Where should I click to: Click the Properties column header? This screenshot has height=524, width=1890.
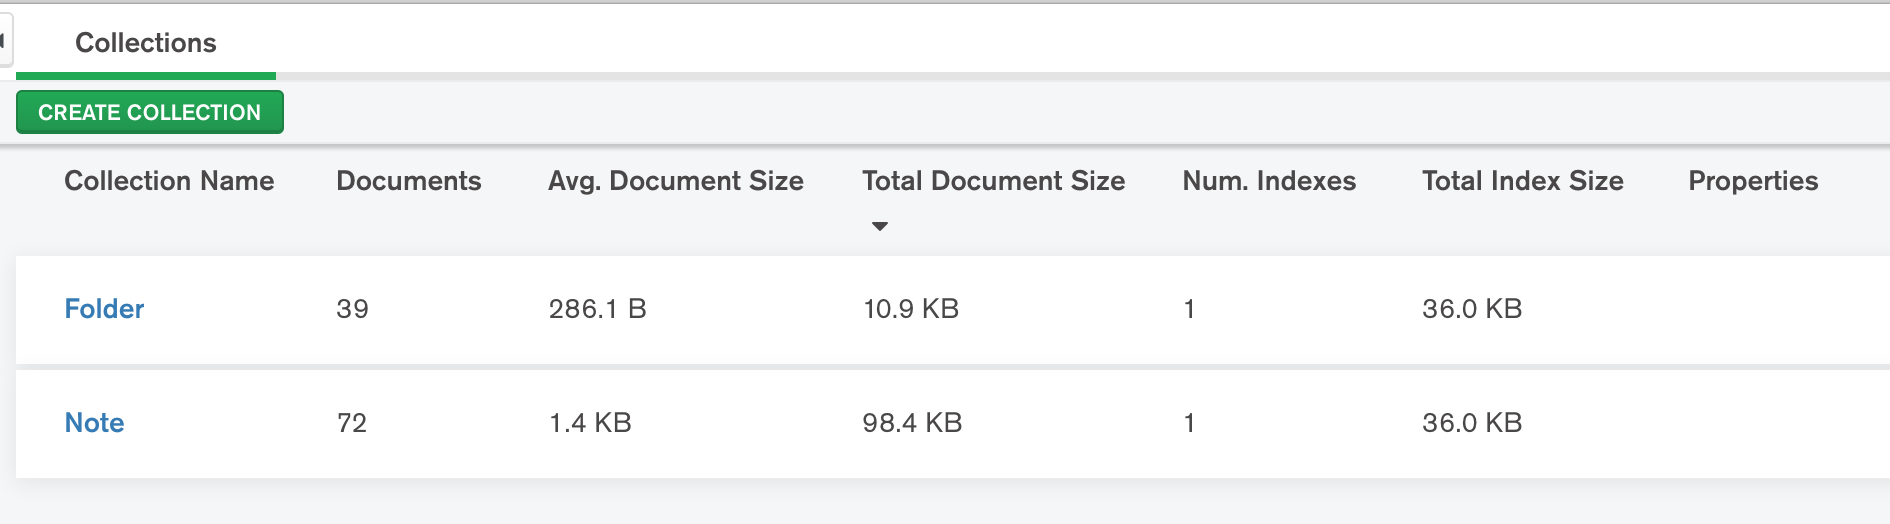tap(1753, 181)
